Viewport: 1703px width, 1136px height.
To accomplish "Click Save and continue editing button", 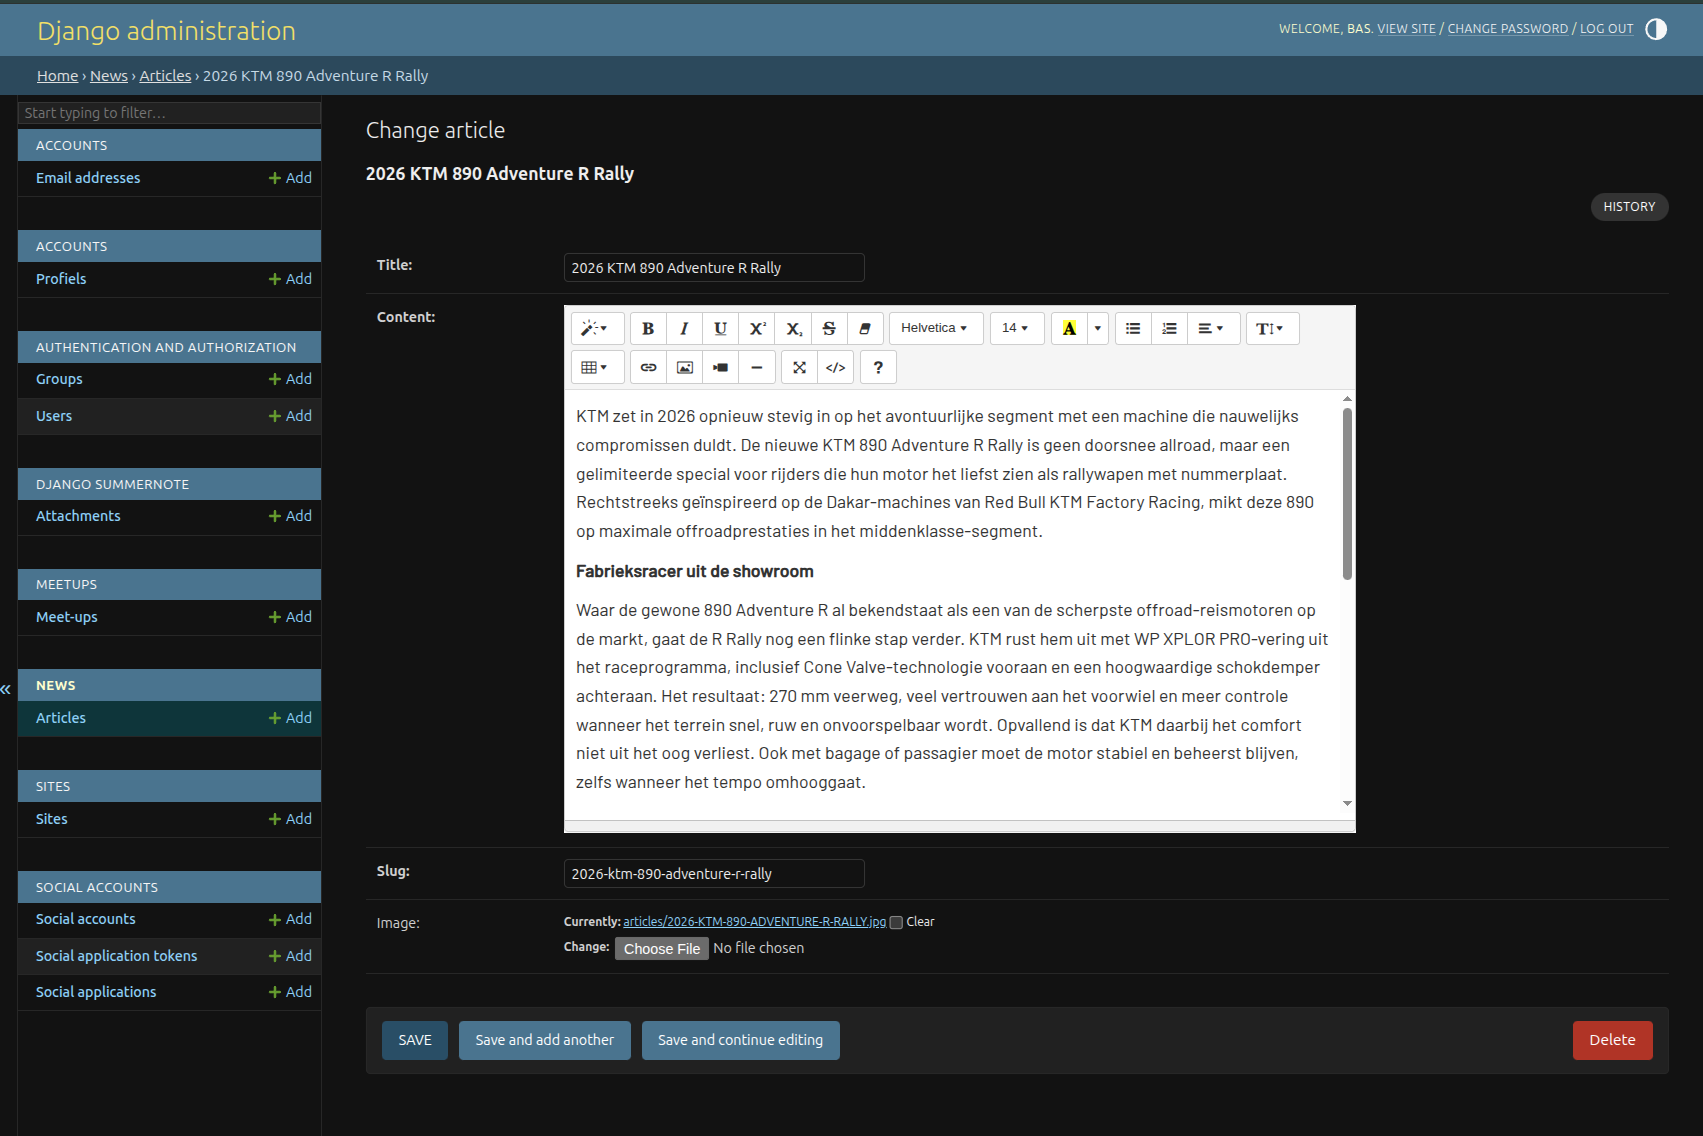I will pyautogui.click(x=740, y=1040).
